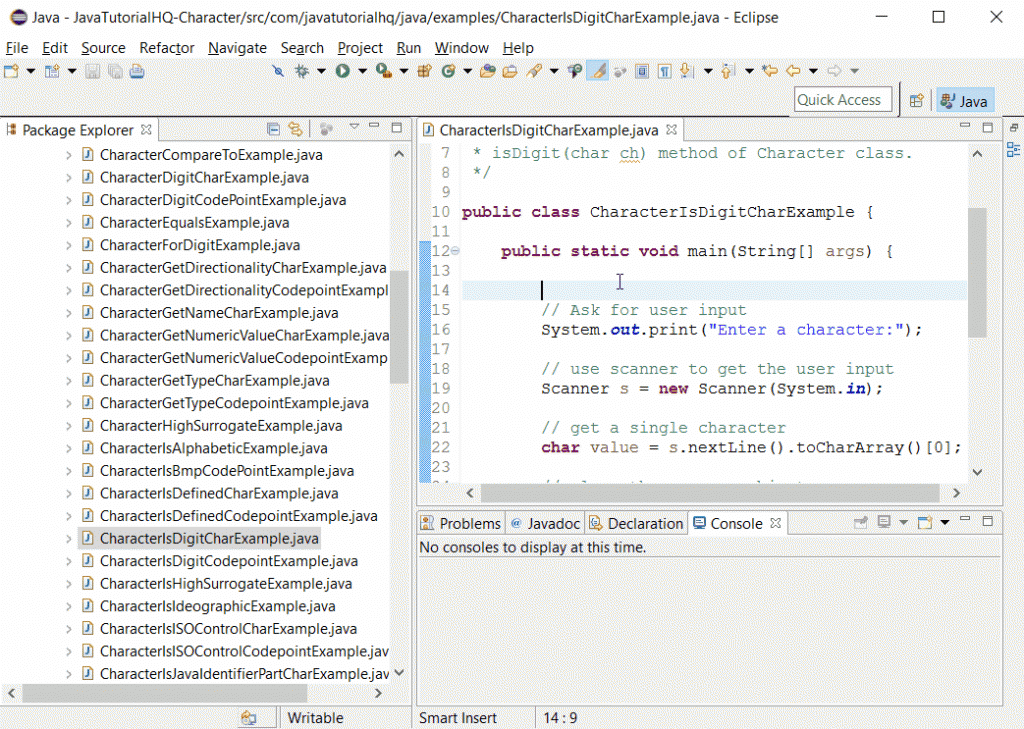The width and height of the screenshot is (1024, 729).
Task: Maximize the Package Explorer panel
Action: [x=396, y=127]
